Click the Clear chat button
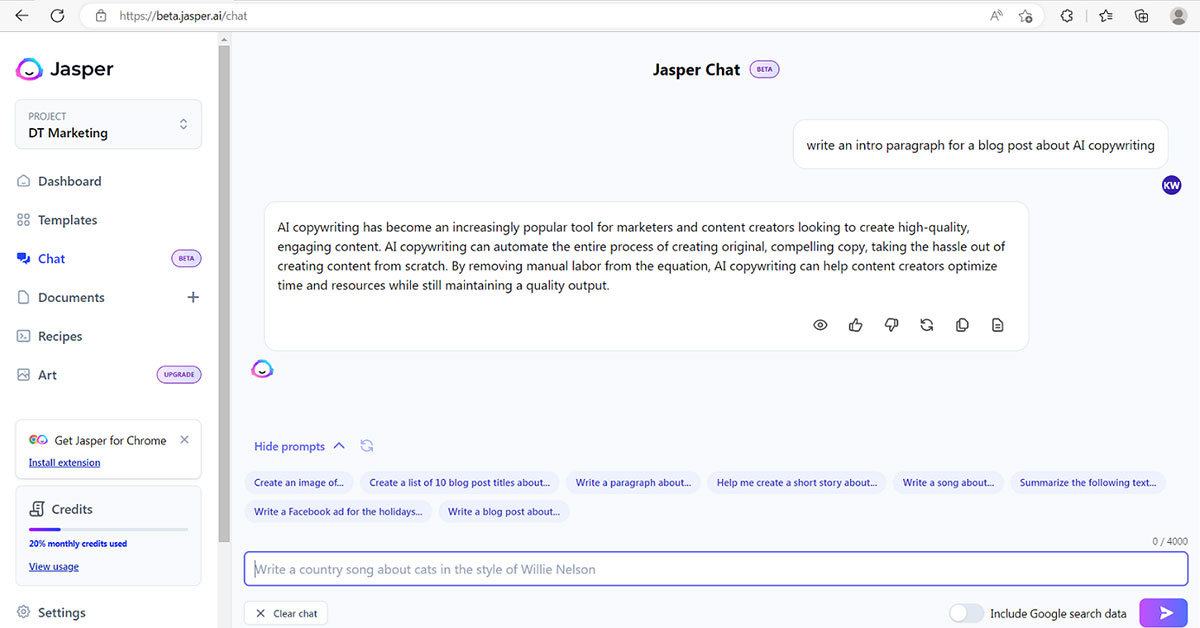The width and height of the screenshot is (1200, 628). click(286, 613)
